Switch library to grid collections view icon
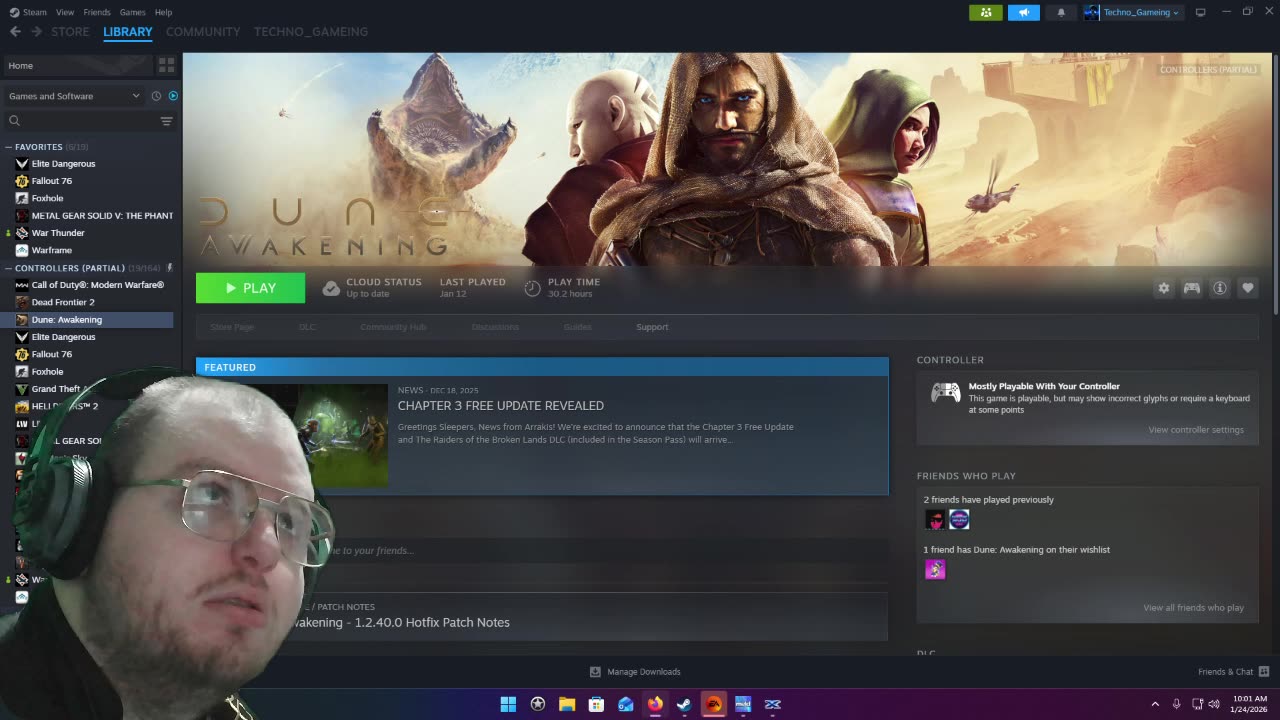The image size is (1280, 720). pos(166,65)
